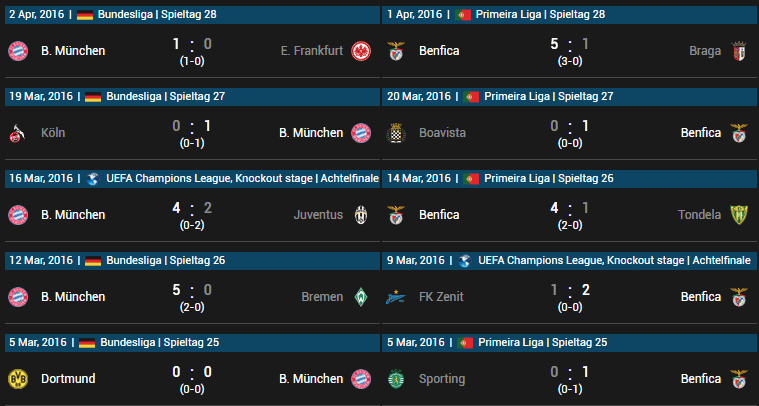Image resolution: width=759 pixels, height=406 pixels.
Task: Click the Tondela club crest
Action: (x=739, y=215)
